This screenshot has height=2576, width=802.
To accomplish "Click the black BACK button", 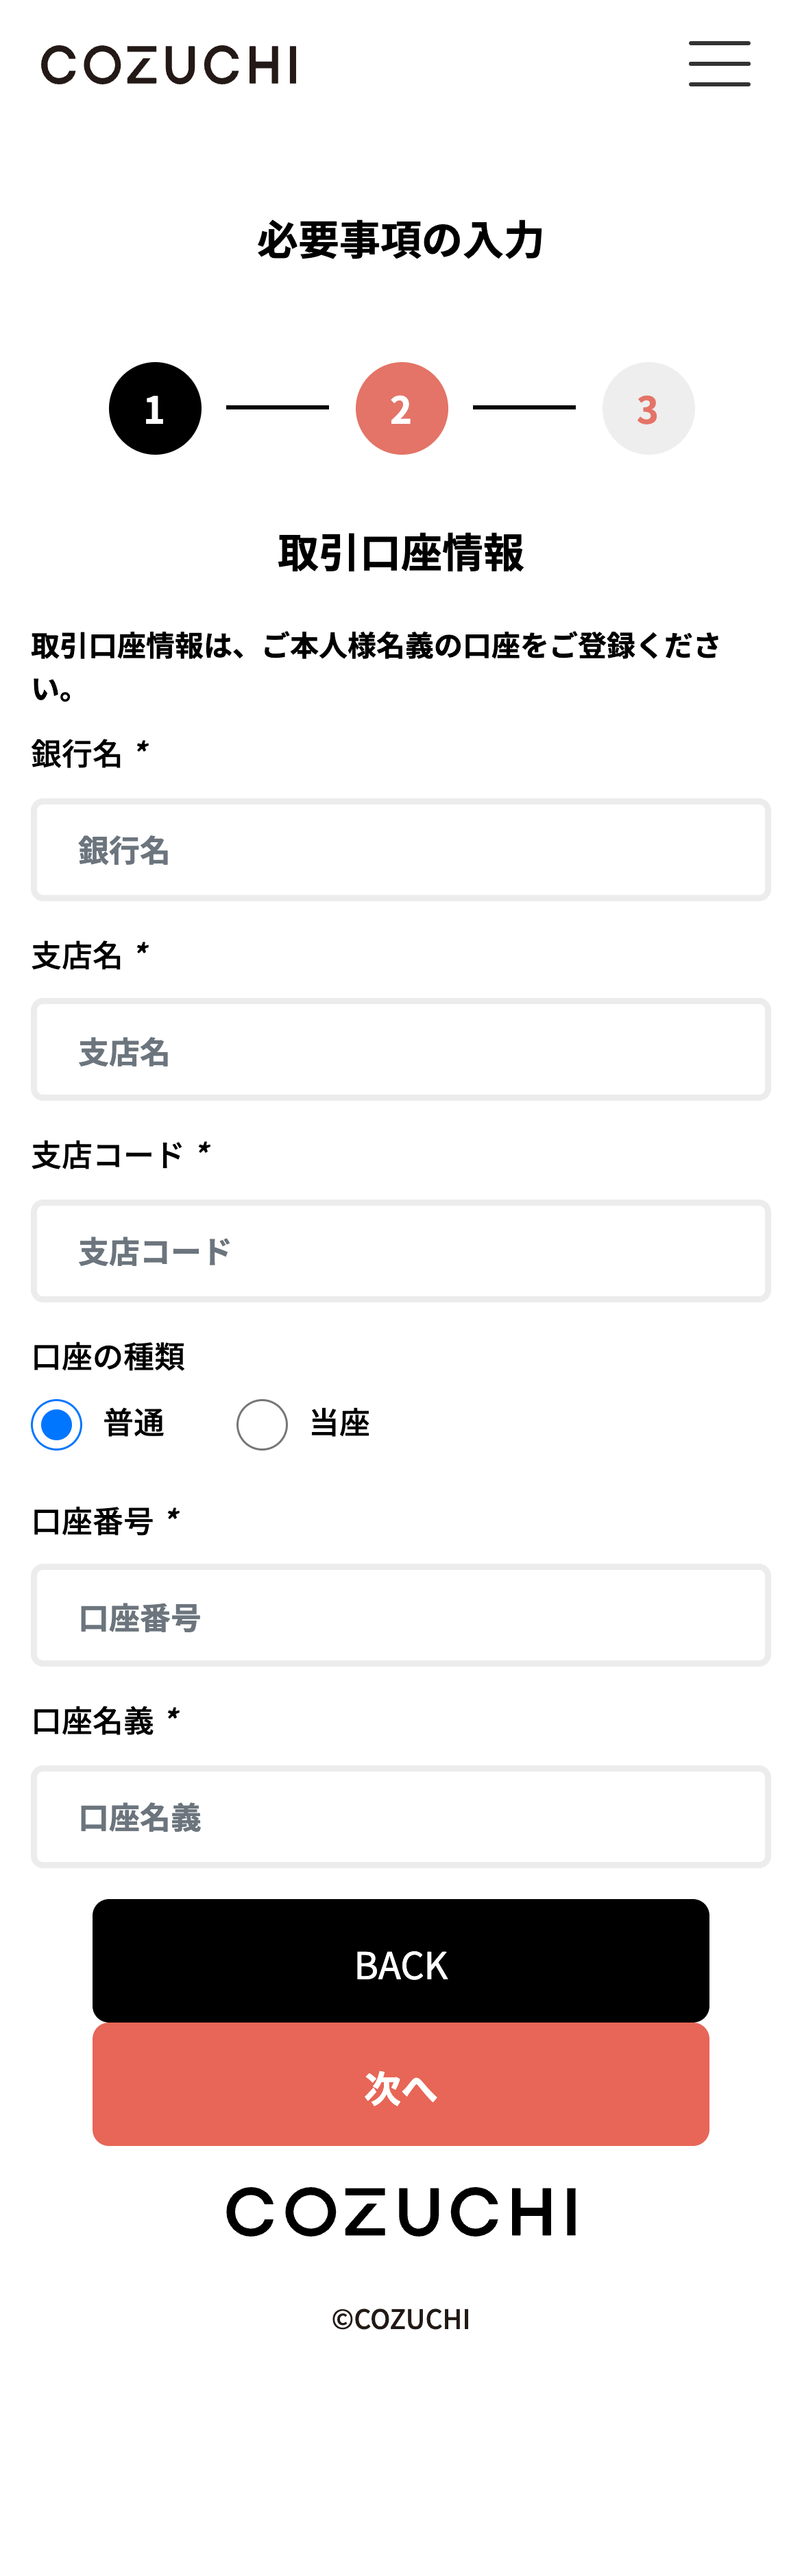I will coord(401,1960).
